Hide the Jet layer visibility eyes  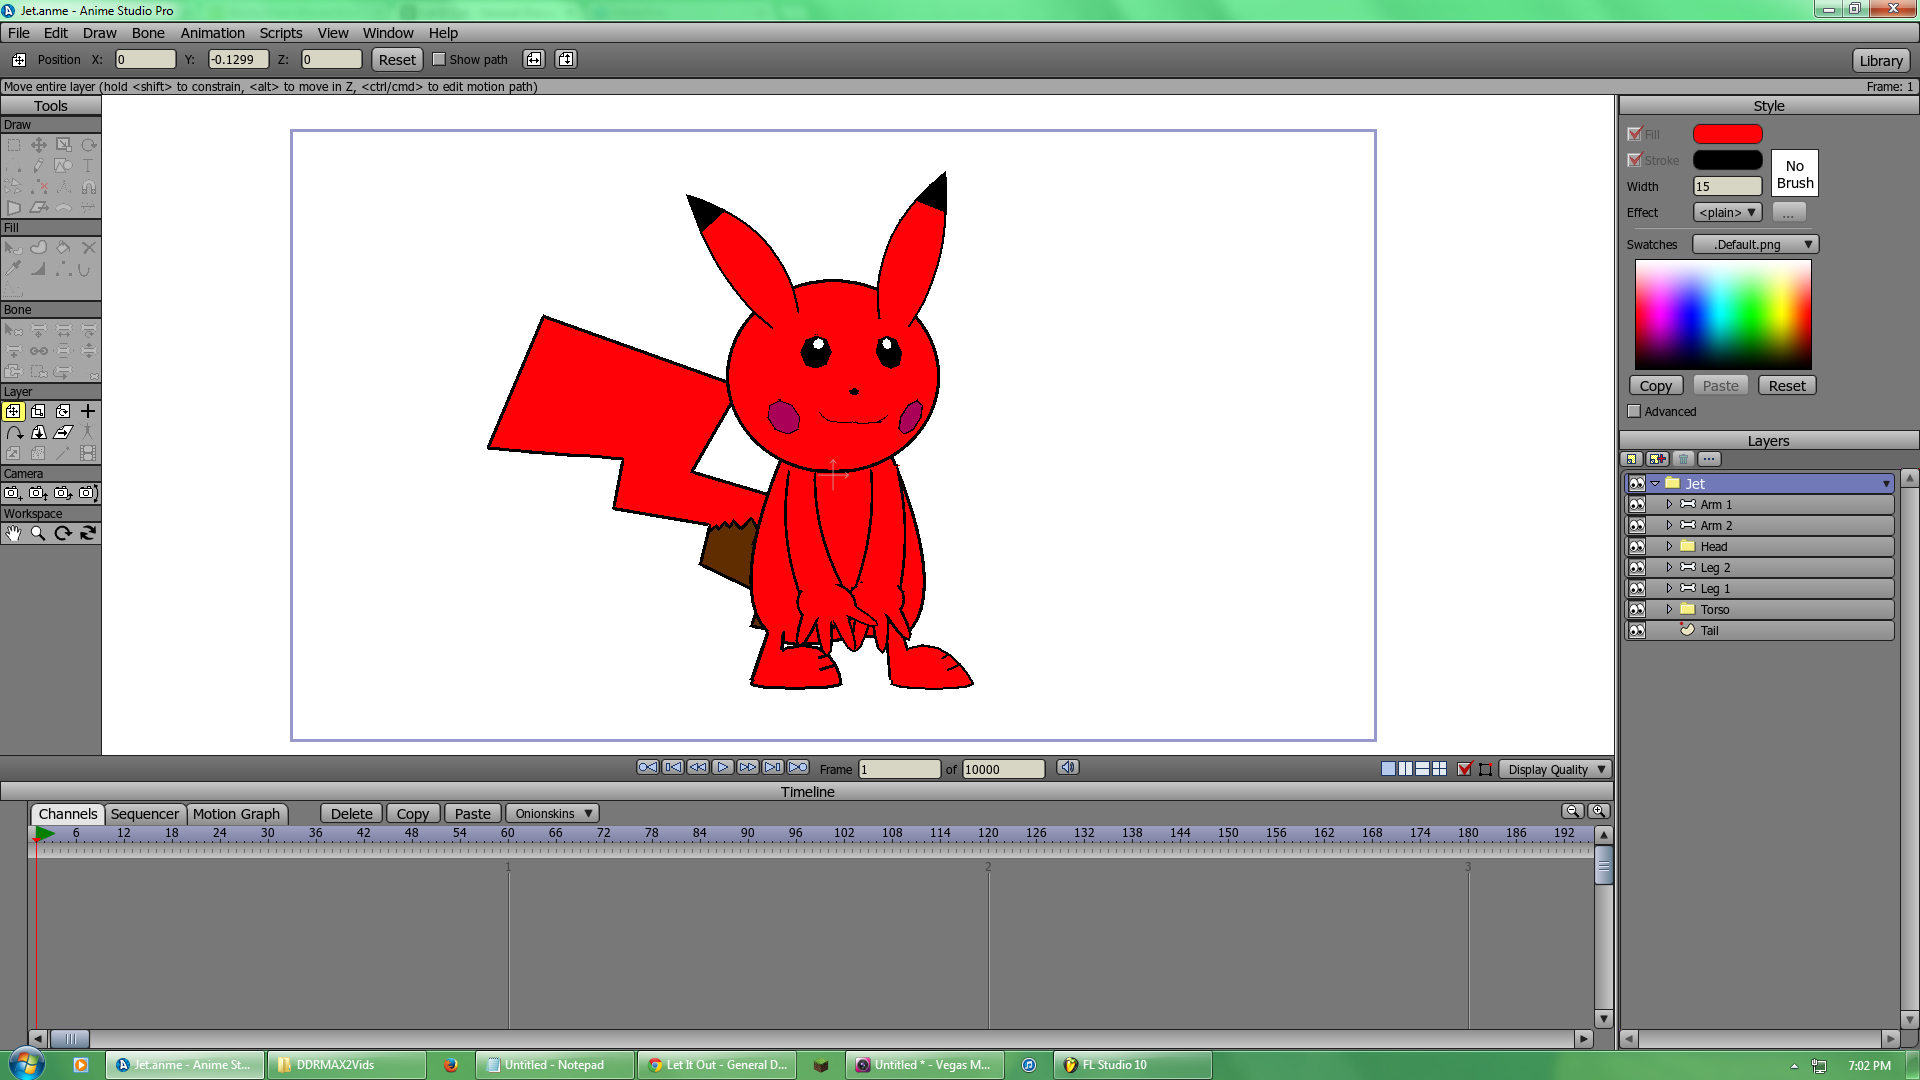(x=1637, y=484)
